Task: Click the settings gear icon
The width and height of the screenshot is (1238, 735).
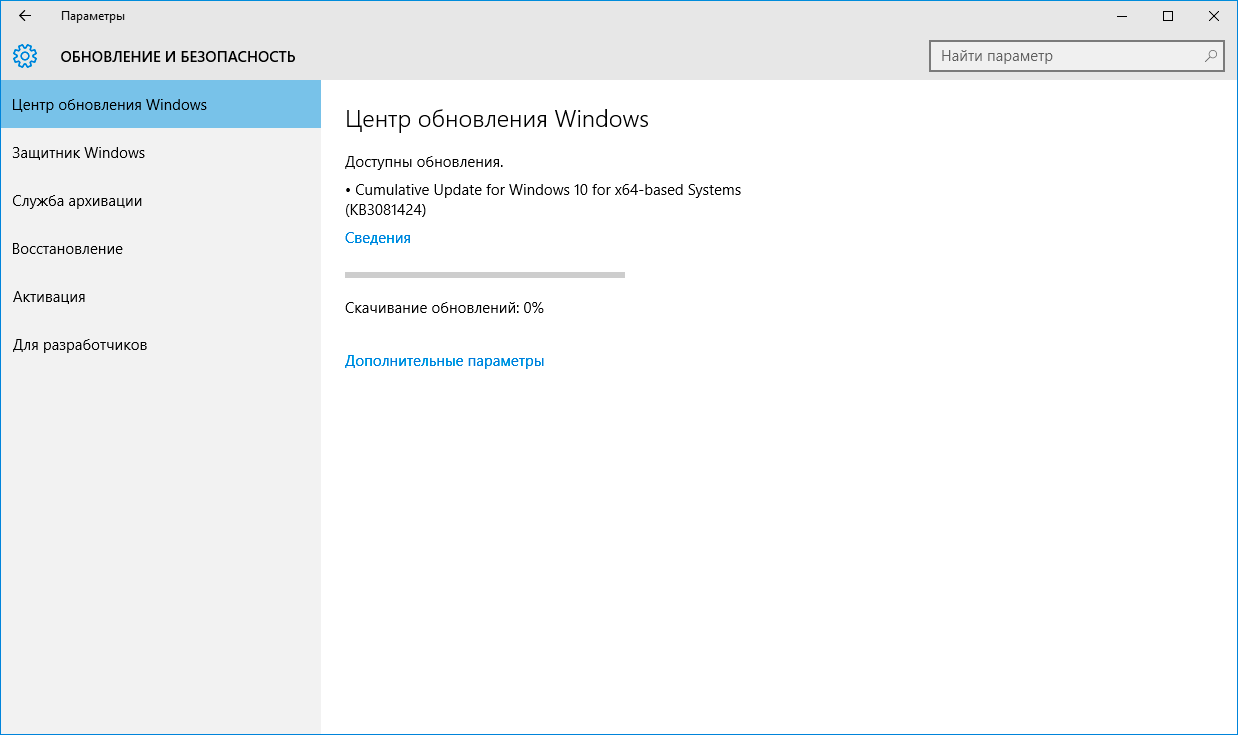Action: 25,56
